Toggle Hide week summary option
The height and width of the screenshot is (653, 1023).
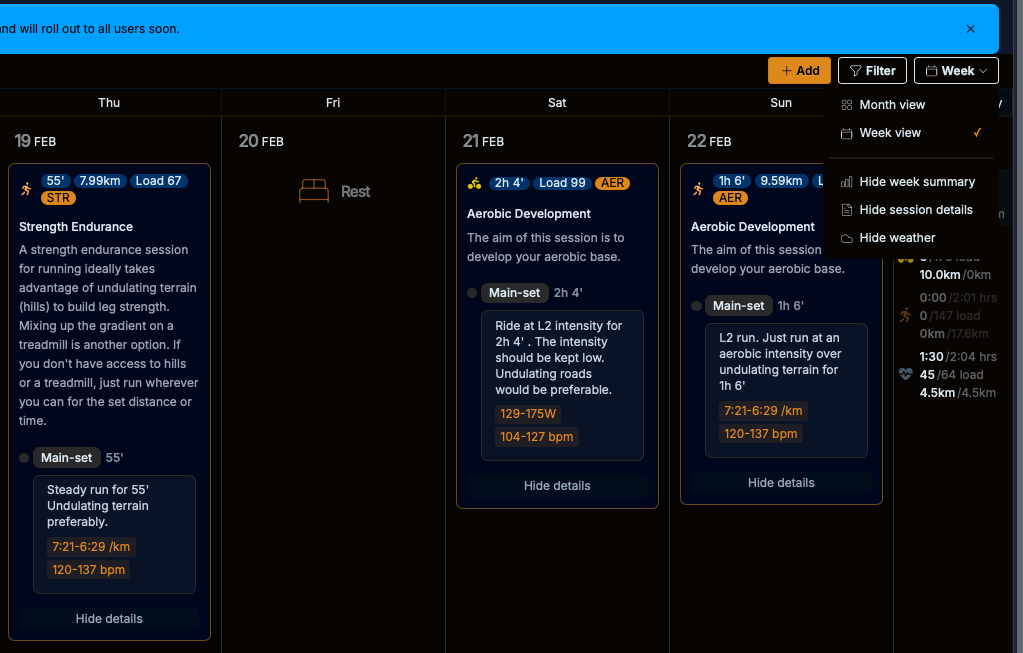(916, 182)
